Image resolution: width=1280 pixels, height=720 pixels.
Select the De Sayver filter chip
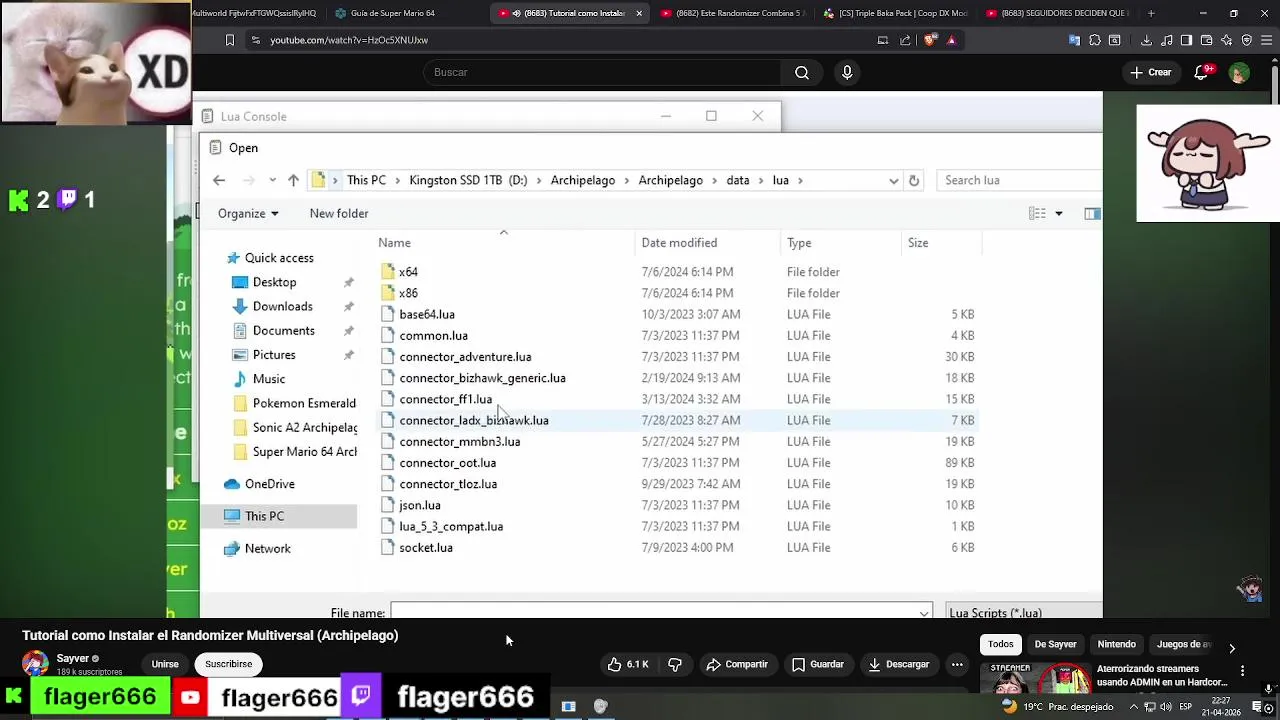(1055, 644)
